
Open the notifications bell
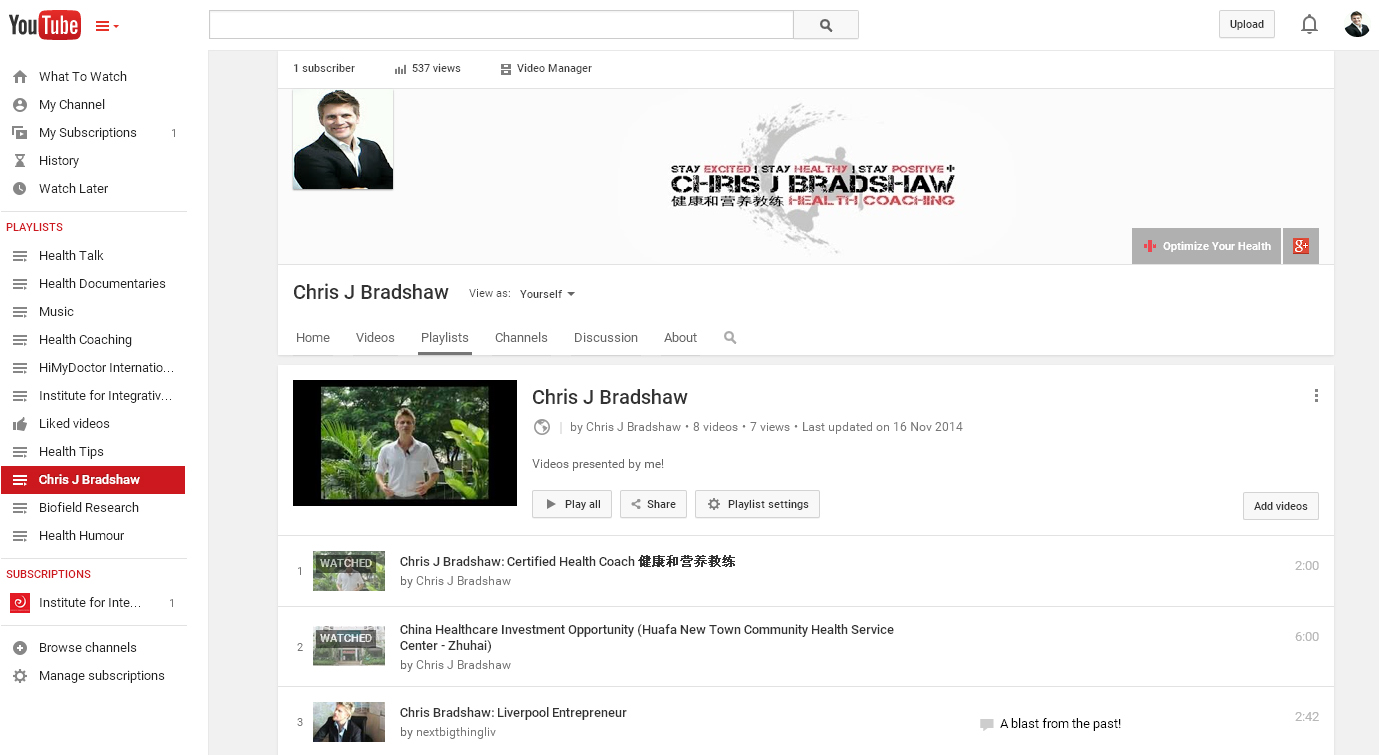[1309, 24]
